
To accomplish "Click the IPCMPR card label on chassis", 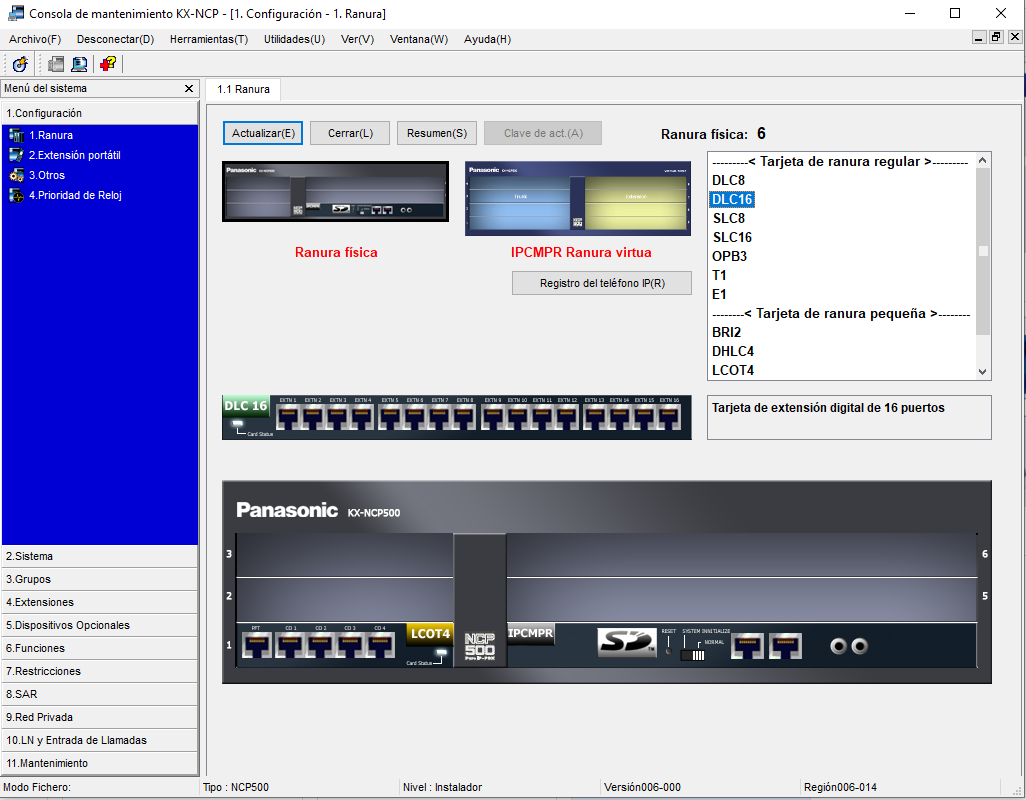I will click(531, 633).
